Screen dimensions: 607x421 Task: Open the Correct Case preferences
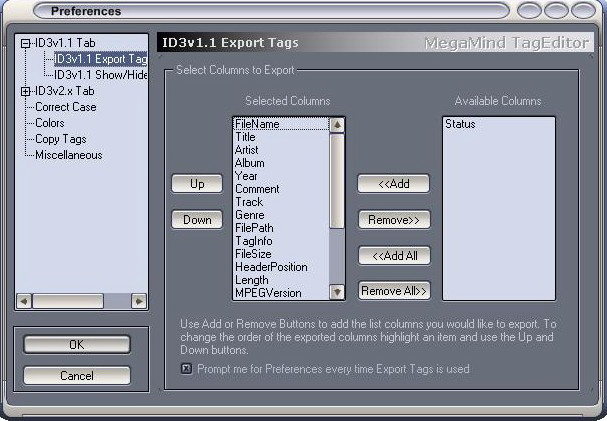tap(65, 107)
